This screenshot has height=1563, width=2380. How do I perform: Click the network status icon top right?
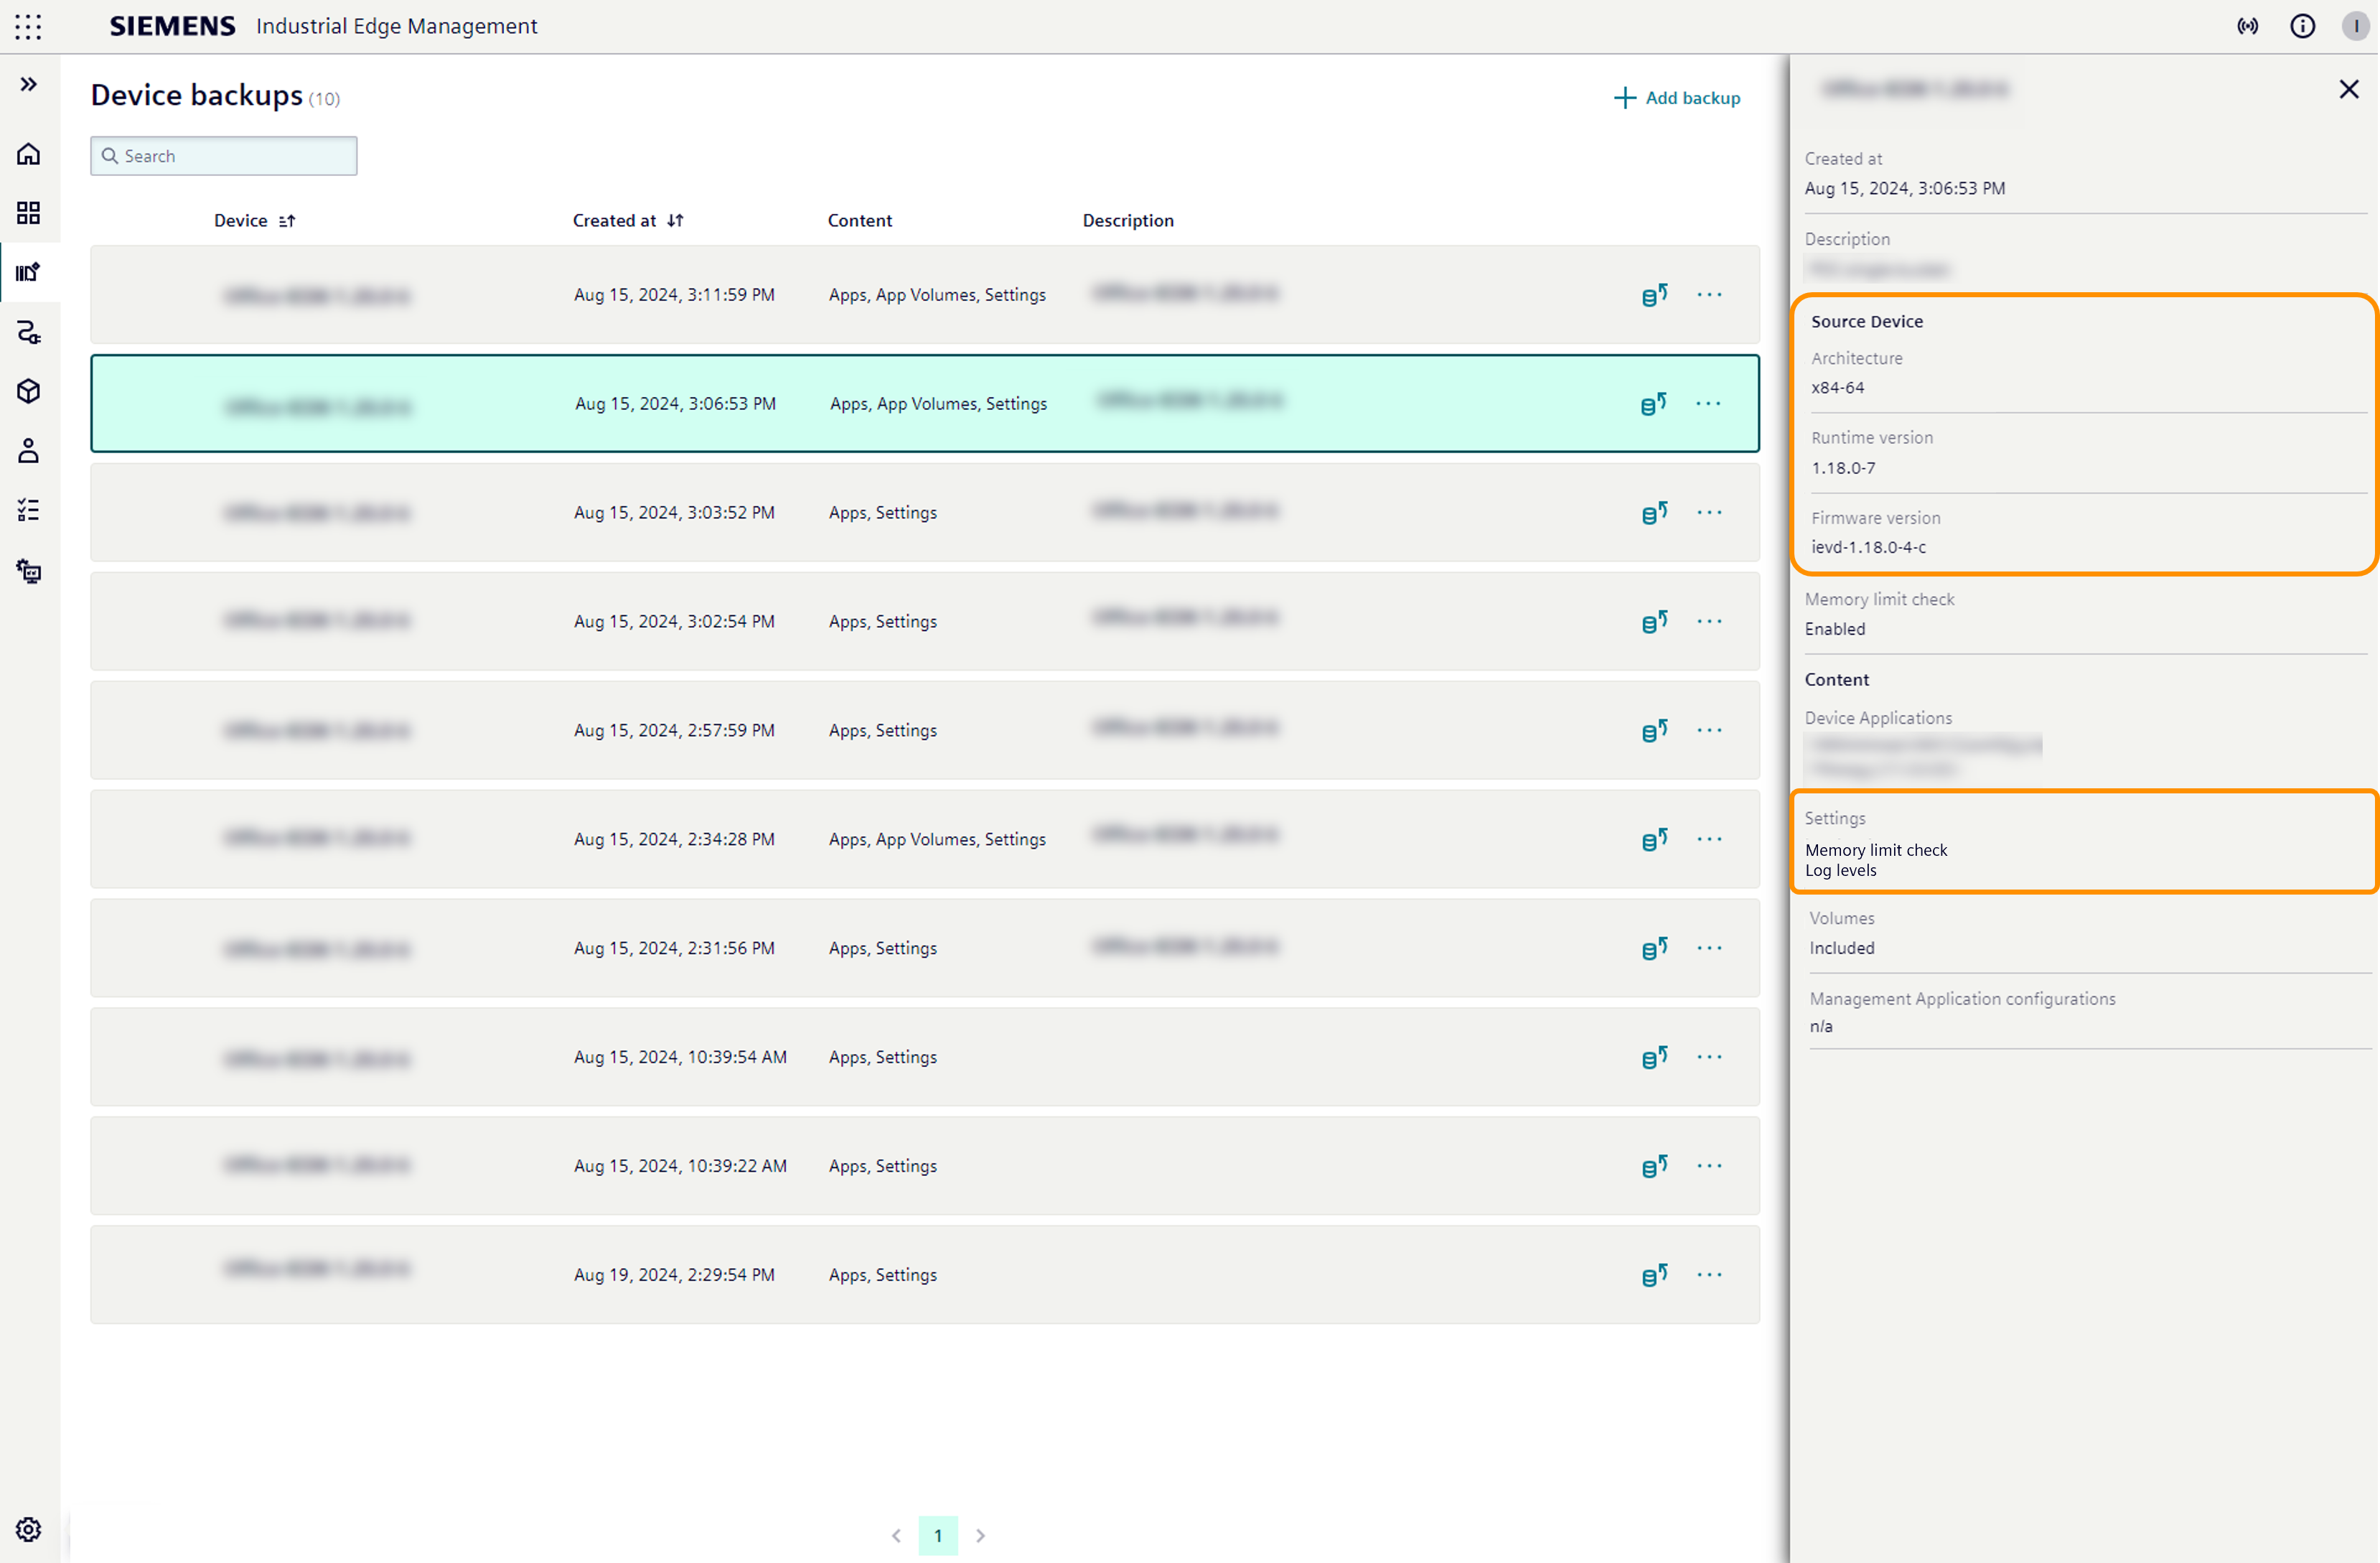[2248, 26]
